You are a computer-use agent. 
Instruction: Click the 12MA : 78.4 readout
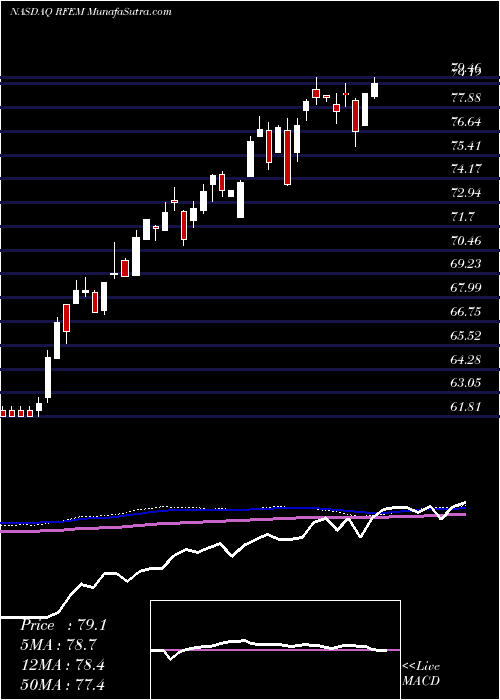(x=62, y=665)
